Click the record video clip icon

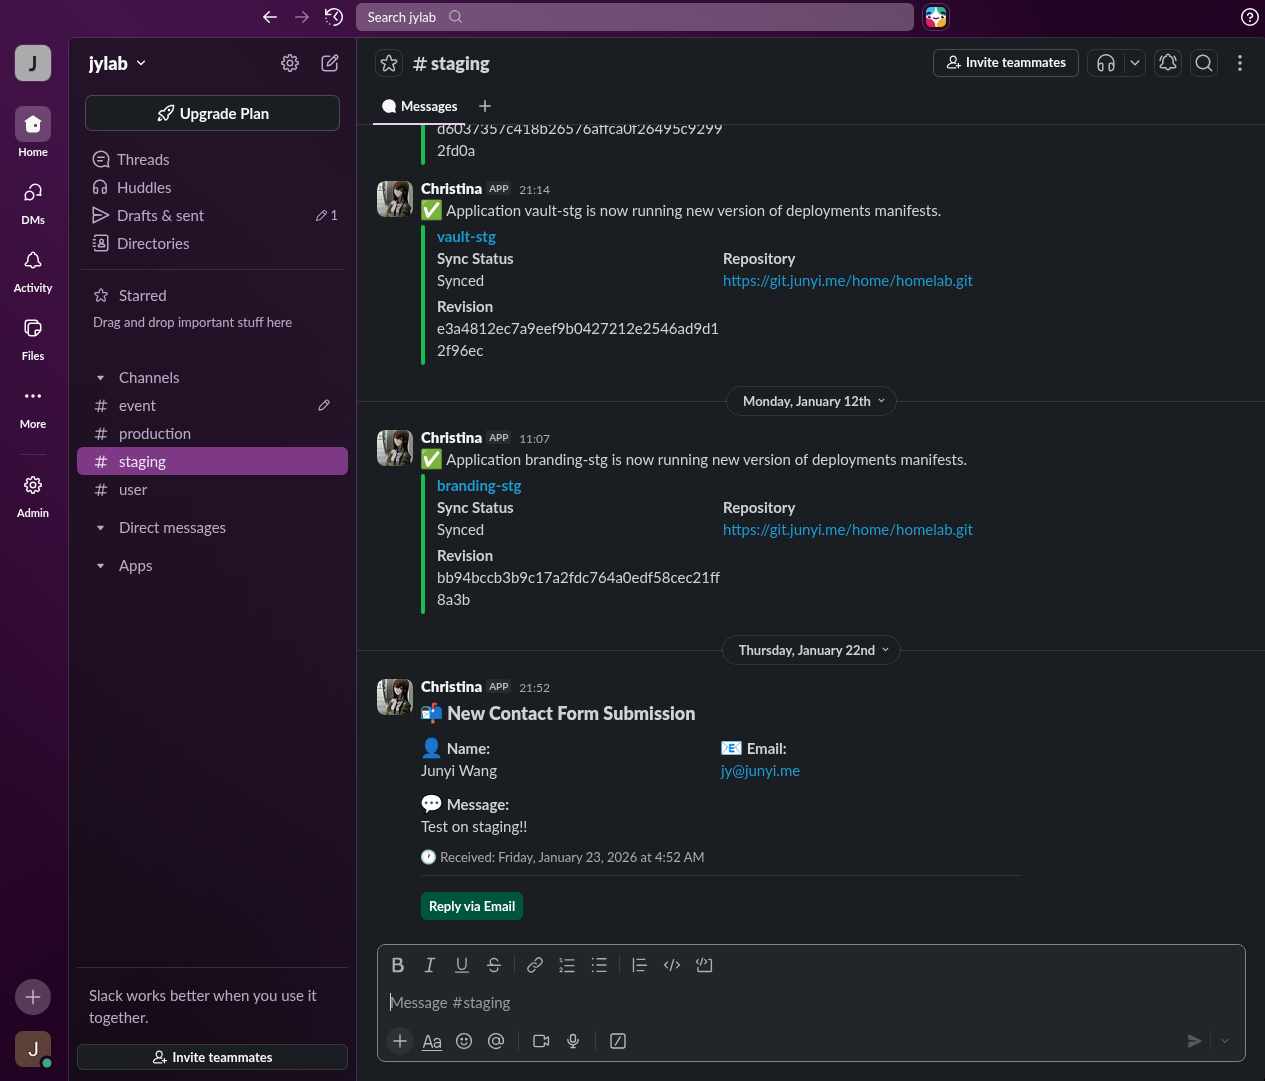point(541,1041)
